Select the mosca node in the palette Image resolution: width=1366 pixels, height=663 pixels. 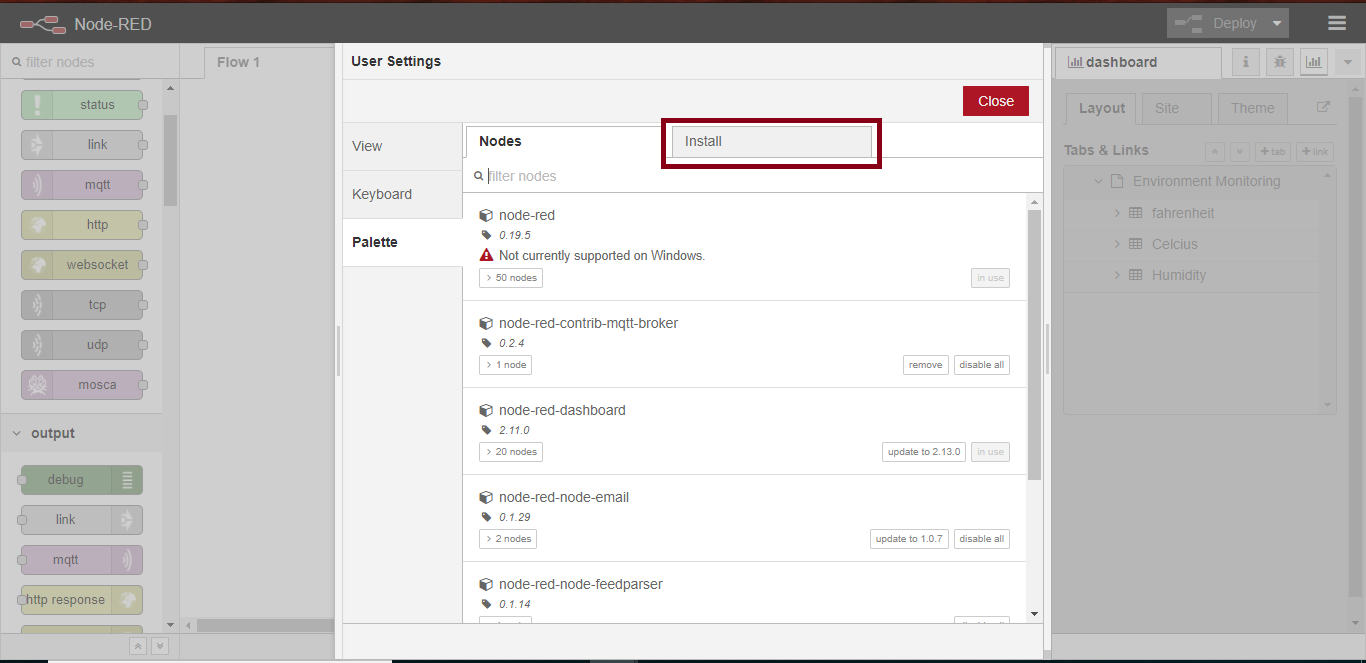point(83,384)
